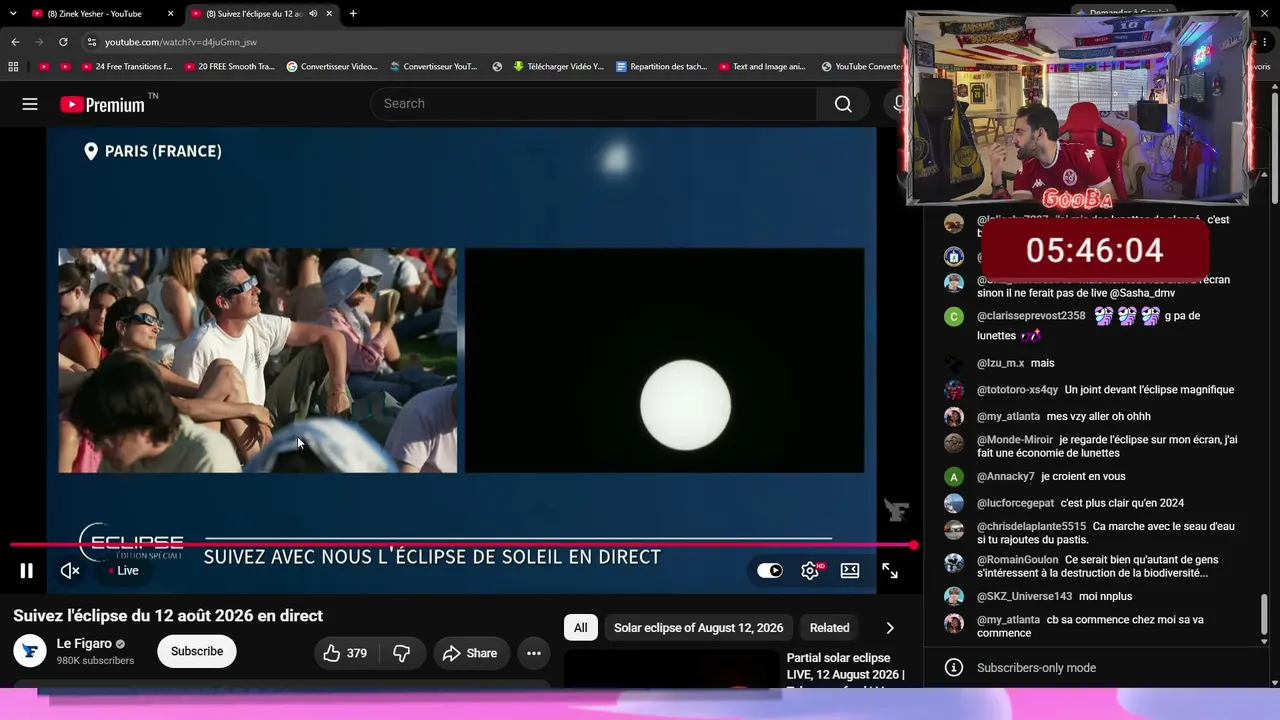Open the tab search dropdown arrow
The height and width of the screenshot is (720, 1280).
(x=12, y=14)
